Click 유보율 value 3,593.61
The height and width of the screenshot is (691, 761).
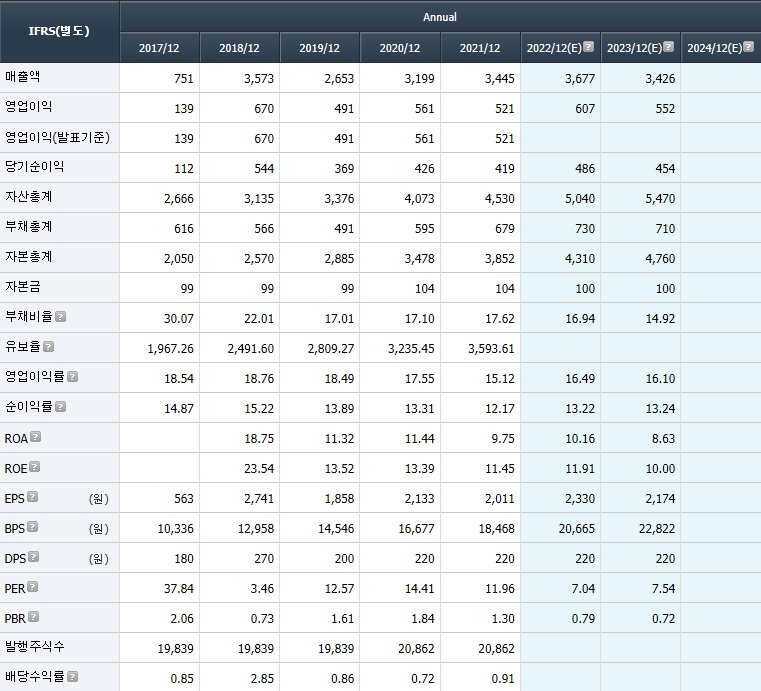[x=491, y=349]
